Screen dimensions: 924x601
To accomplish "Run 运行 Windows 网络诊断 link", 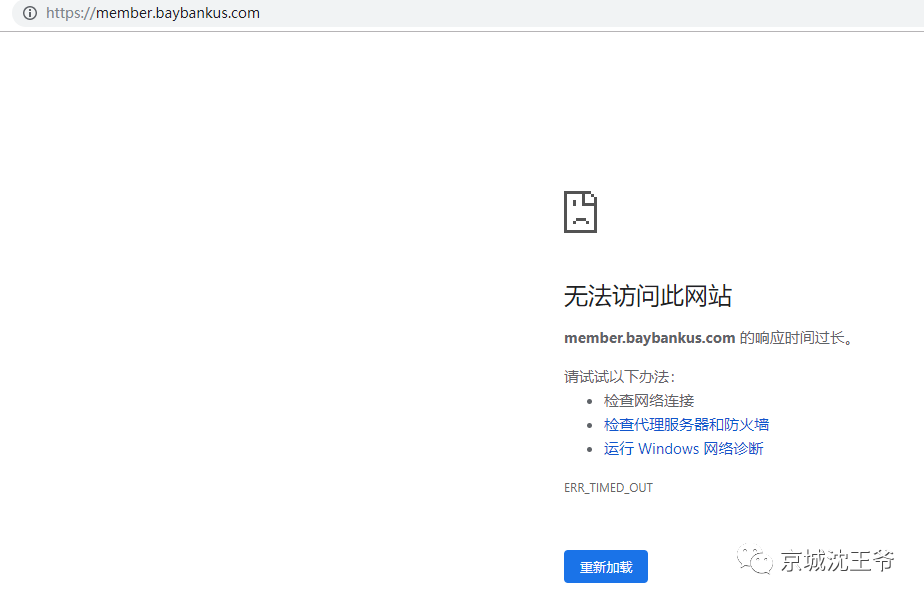I will tap(683, 448).
